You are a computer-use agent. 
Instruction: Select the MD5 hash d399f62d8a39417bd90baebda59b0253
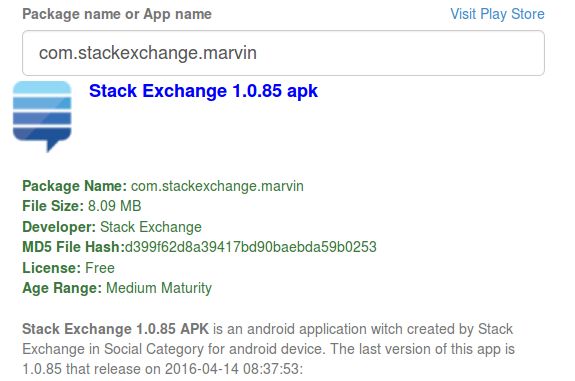(251, 247)
